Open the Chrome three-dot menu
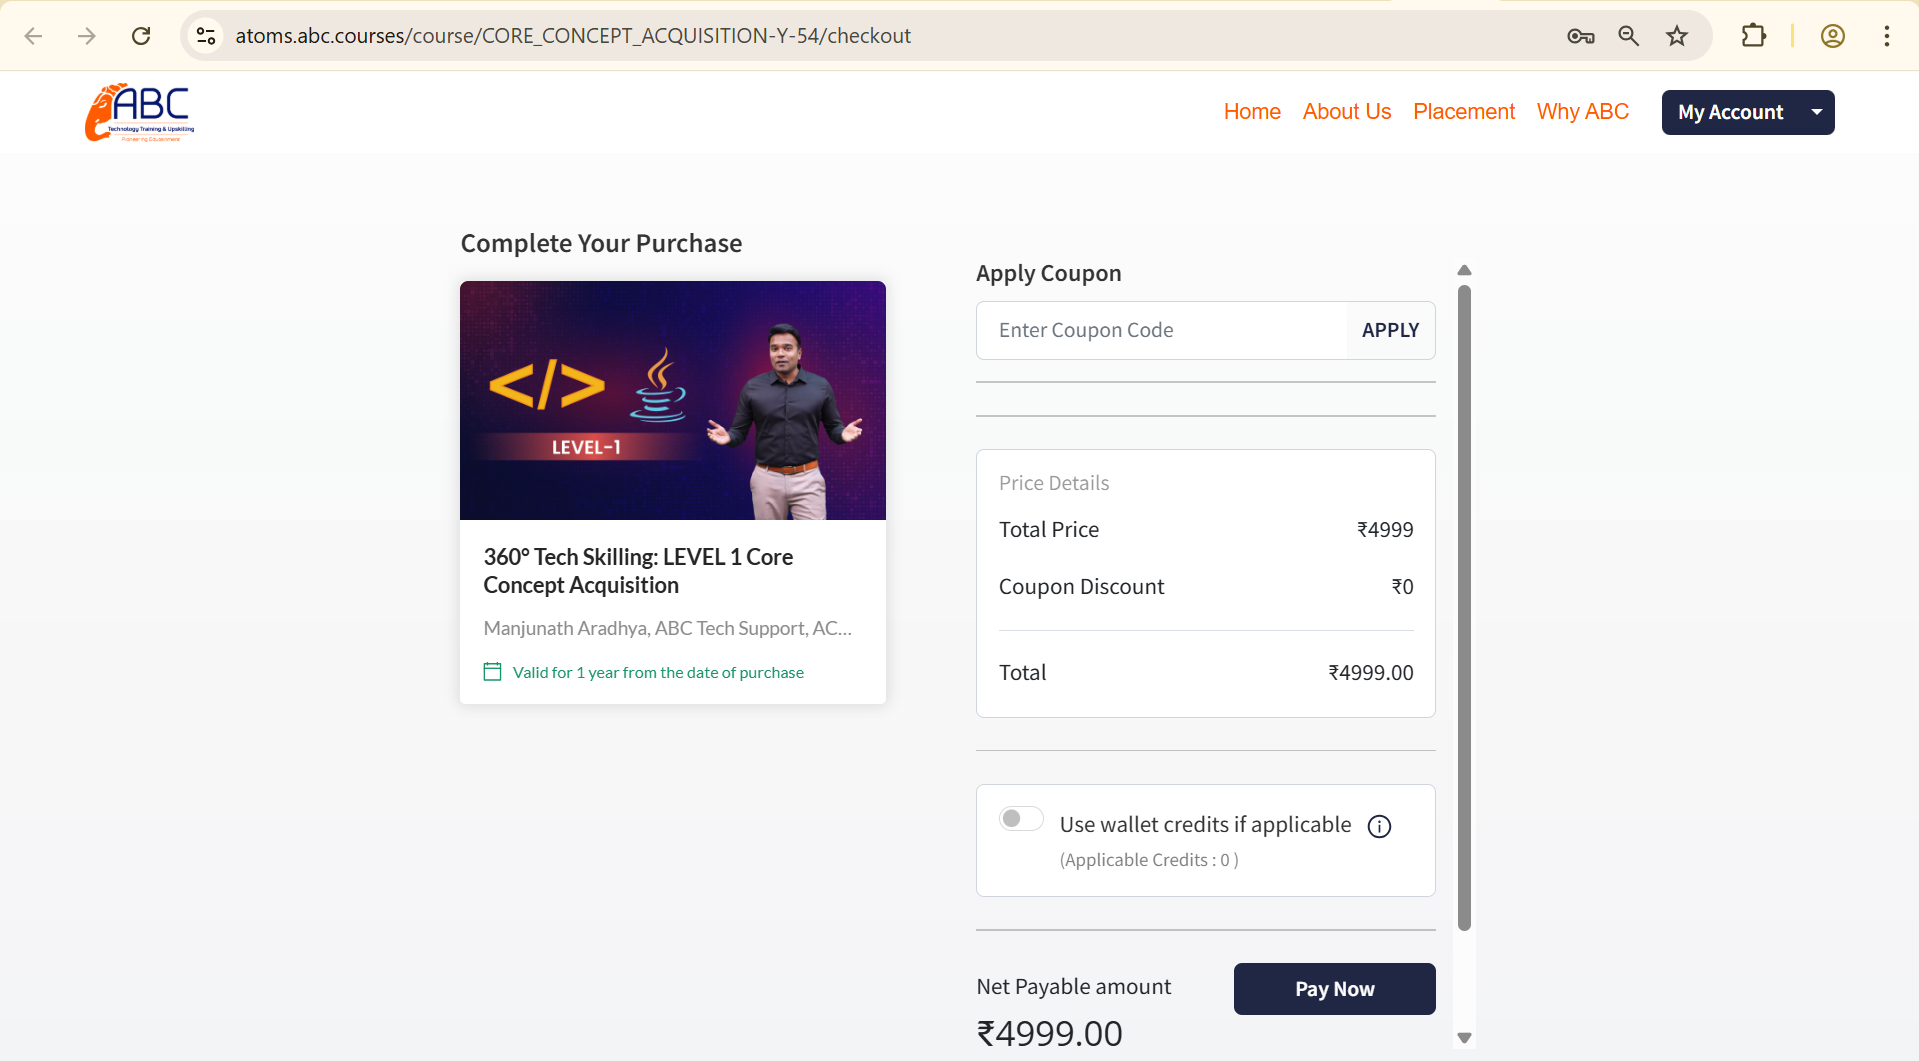 [1886, 36]
